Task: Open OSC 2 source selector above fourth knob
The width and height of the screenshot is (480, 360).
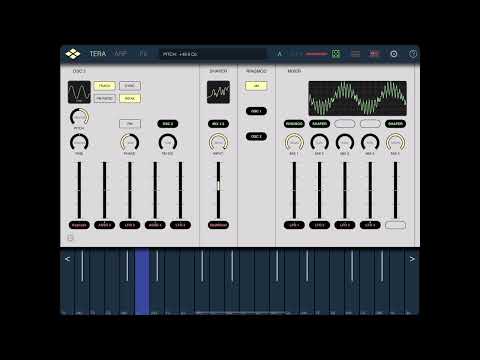Action: click(168, 124)
